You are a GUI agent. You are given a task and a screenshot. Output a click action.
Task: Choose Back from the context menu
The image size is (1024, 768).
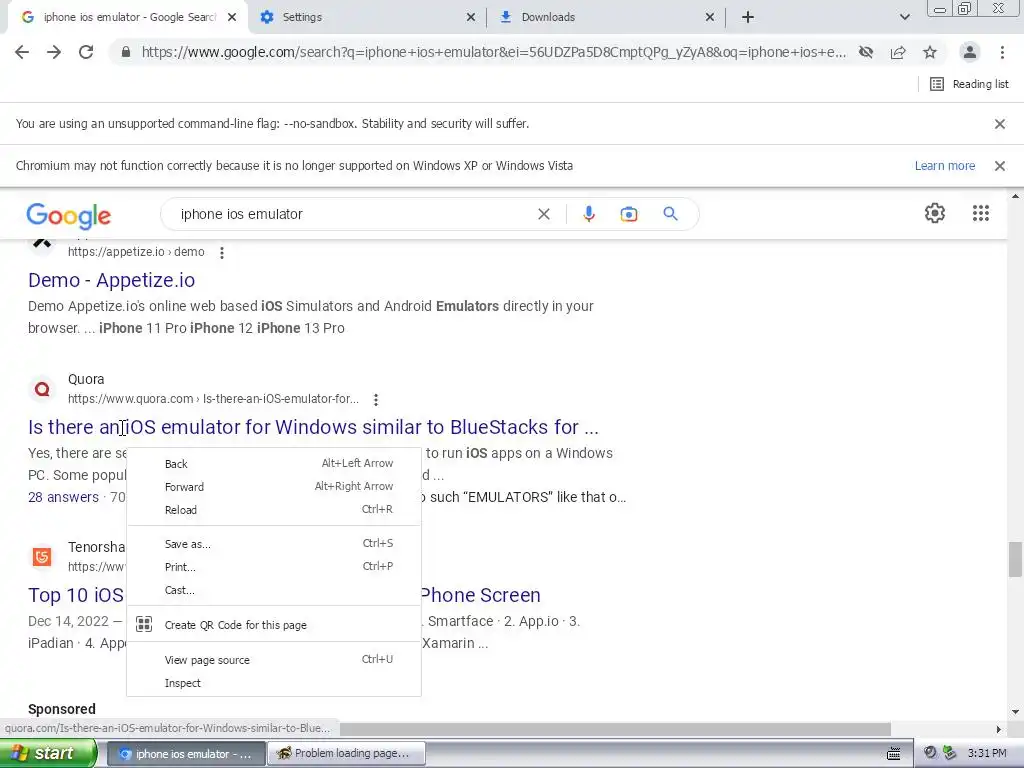tap(274, 464)
